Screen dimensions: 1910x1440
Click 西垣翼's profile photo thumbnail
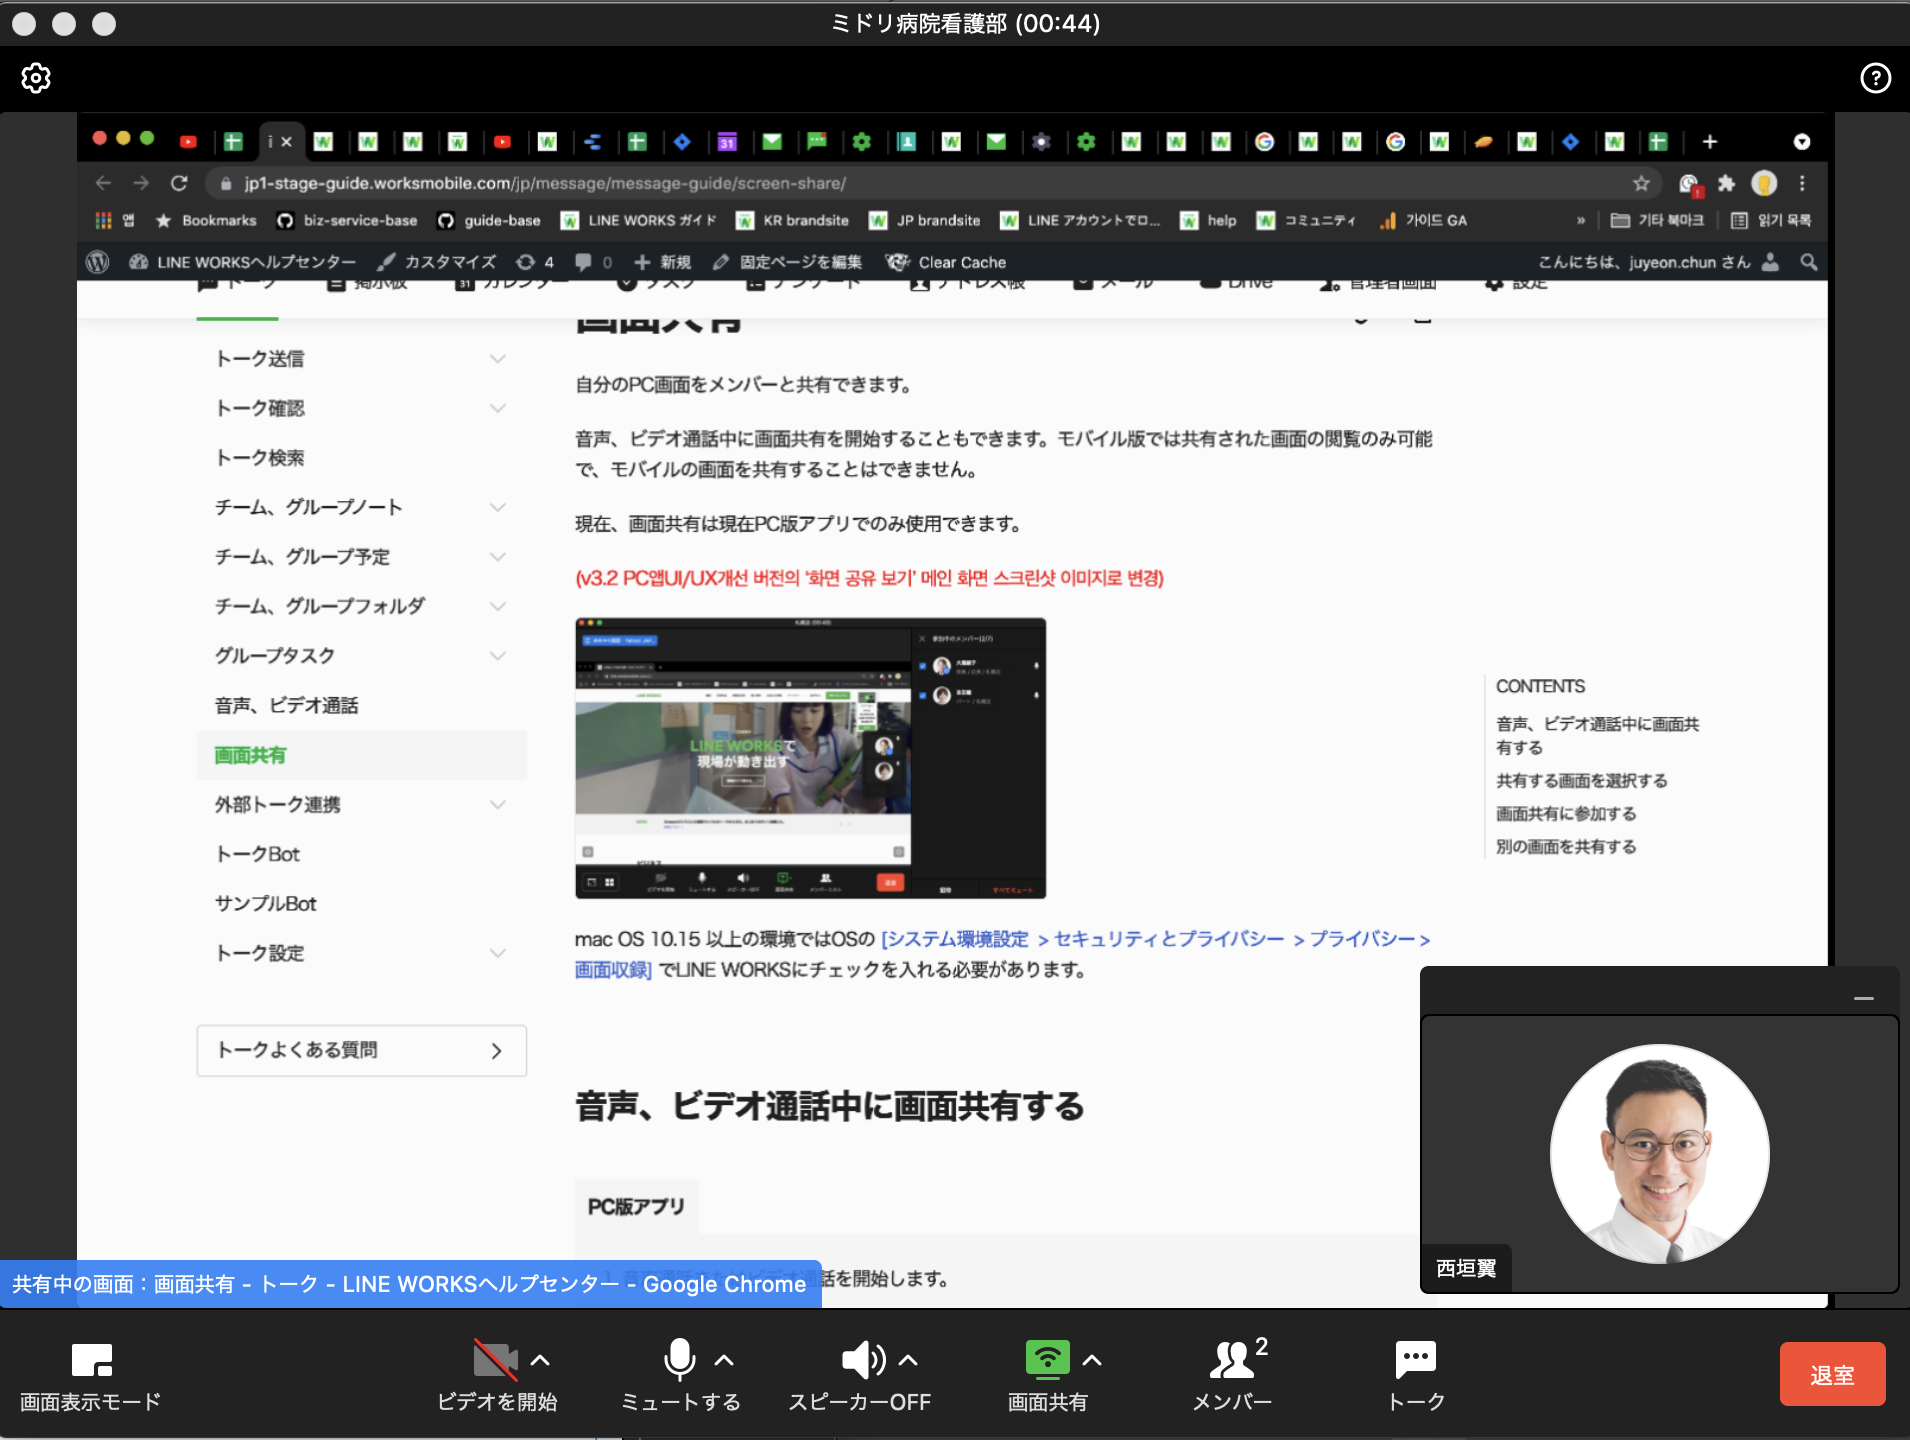[1659, 1153]
